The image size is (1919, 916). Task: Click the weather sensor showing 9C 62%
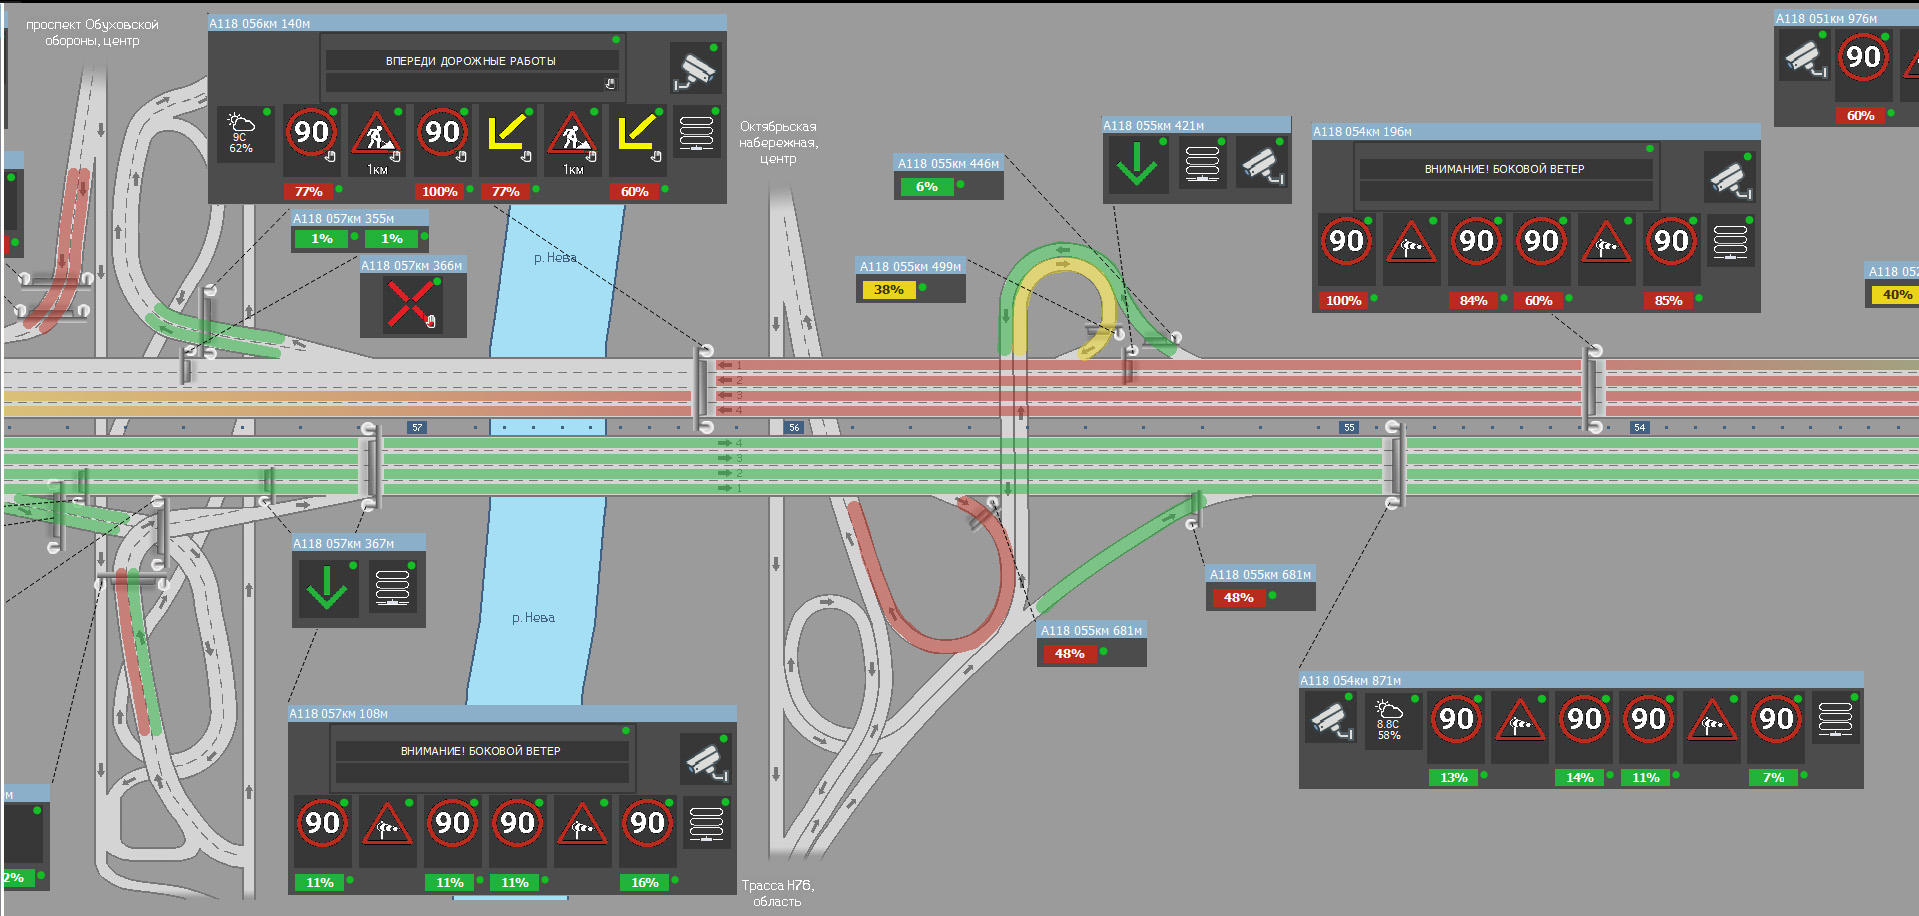(241, 134)
